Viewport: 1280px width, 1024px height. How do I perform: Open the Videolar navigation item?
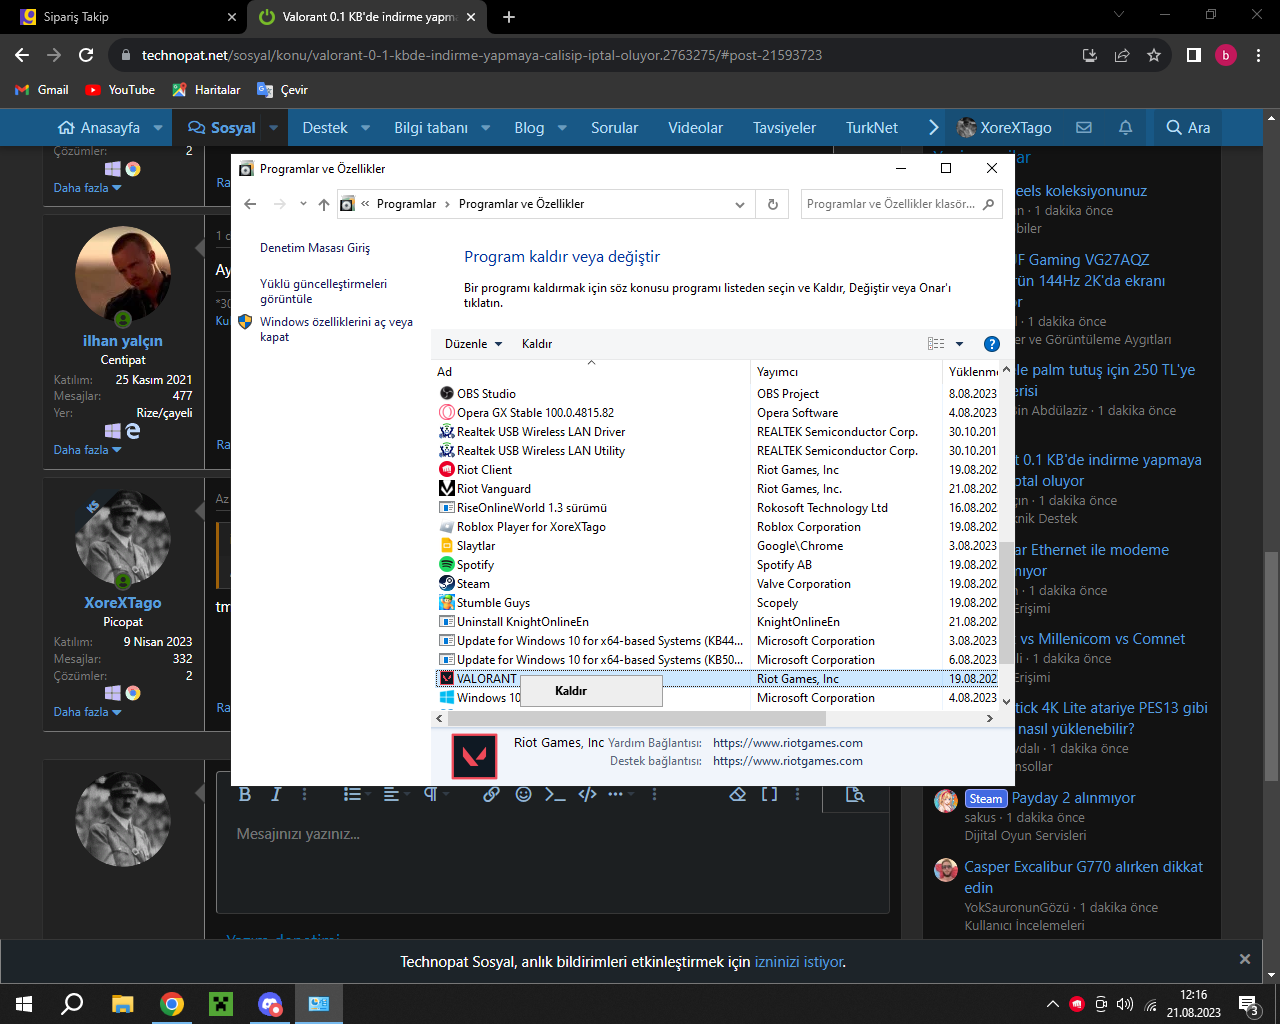(x=695, y=128)
